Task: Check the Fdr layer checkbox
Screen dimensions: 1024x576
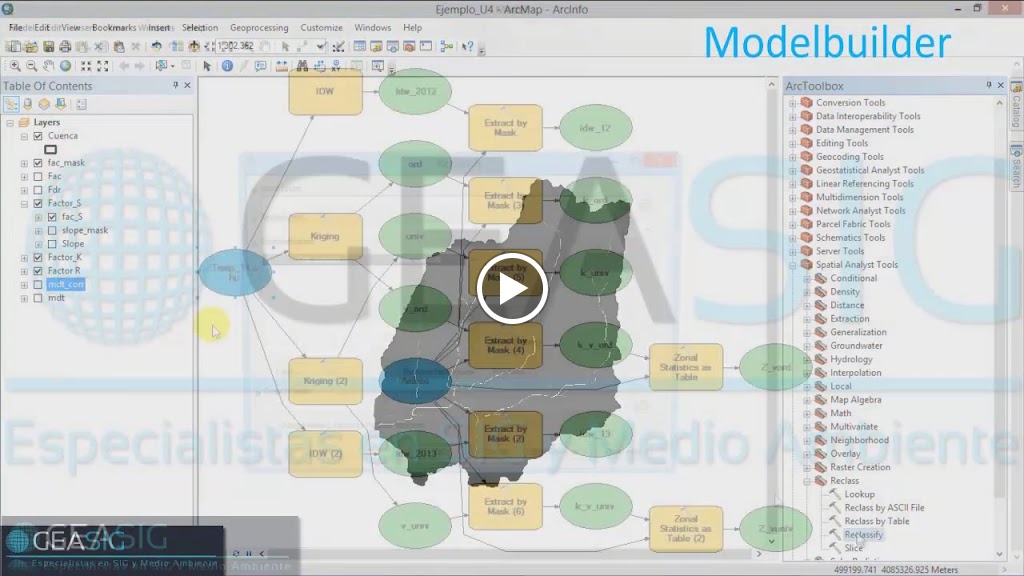Action: pos(38,190)
